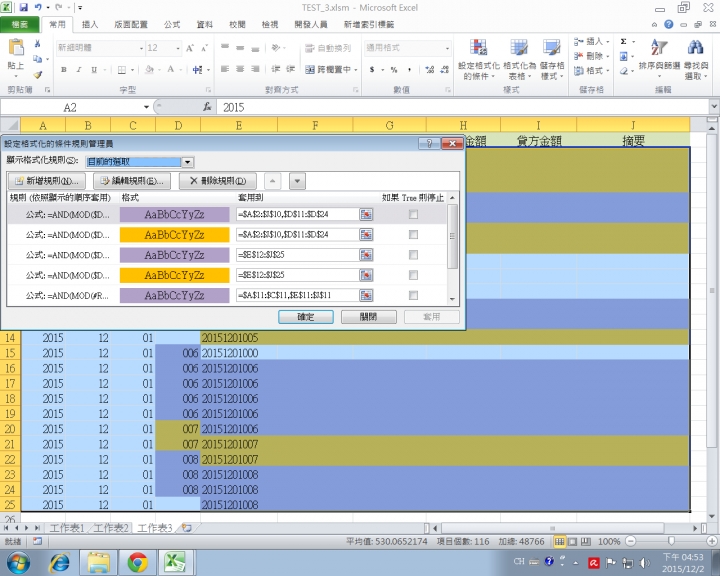
Task: Open number format dropdown (通用格式)
Action: (x=447, y=48)
